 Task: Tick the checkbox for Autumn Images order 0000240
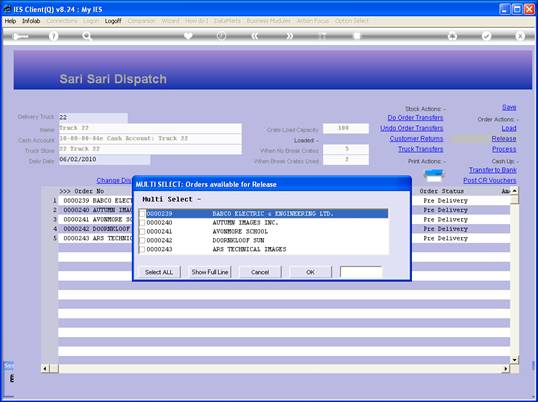click(142, 223)
